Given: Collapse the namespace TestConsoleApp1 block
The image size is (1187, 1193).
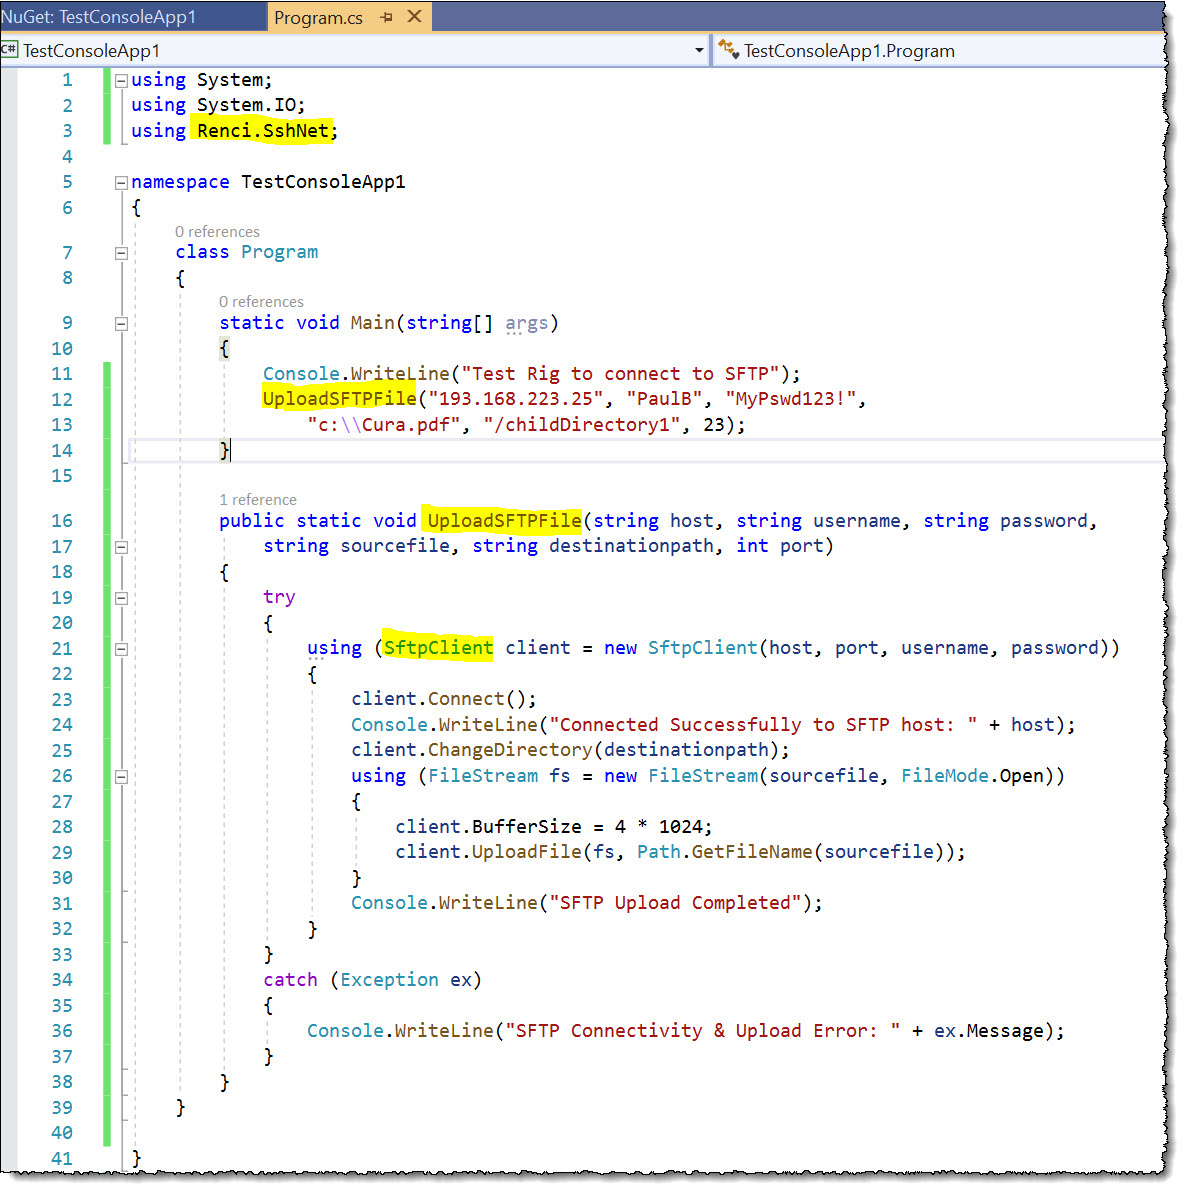Looking at the screenshot, I should coord(121,183).
